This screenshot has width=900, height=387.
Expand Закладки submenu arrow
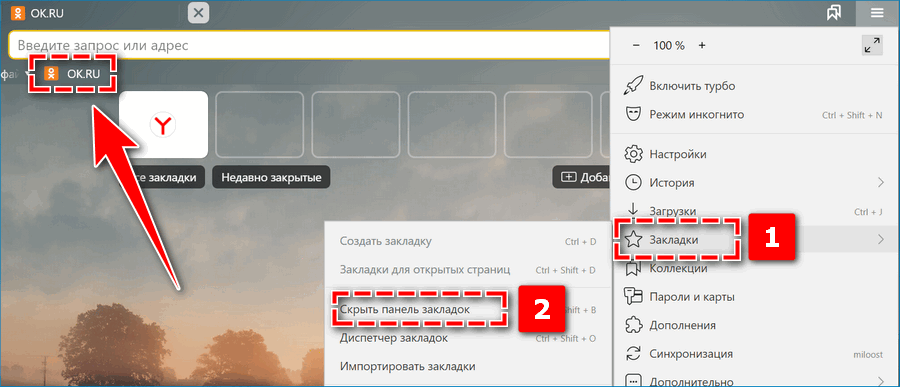coord(881,240)
